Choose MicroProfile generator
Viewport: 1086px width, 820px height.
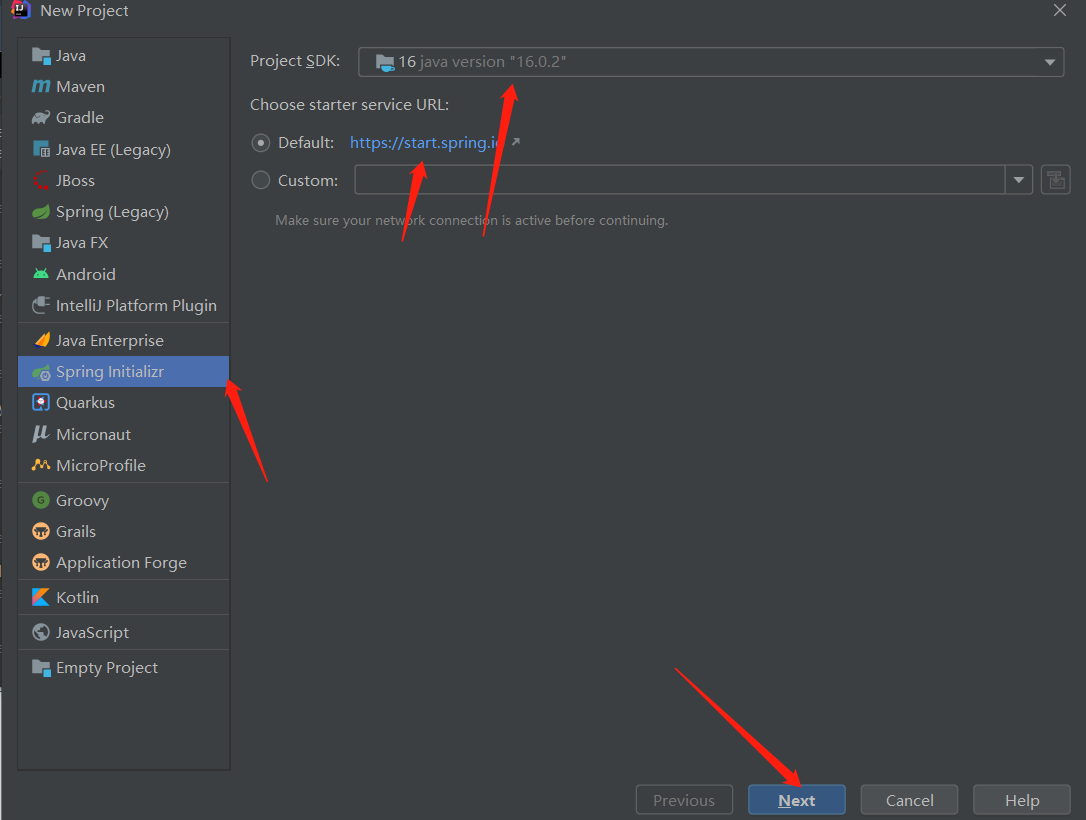click(x=123, y=465)
